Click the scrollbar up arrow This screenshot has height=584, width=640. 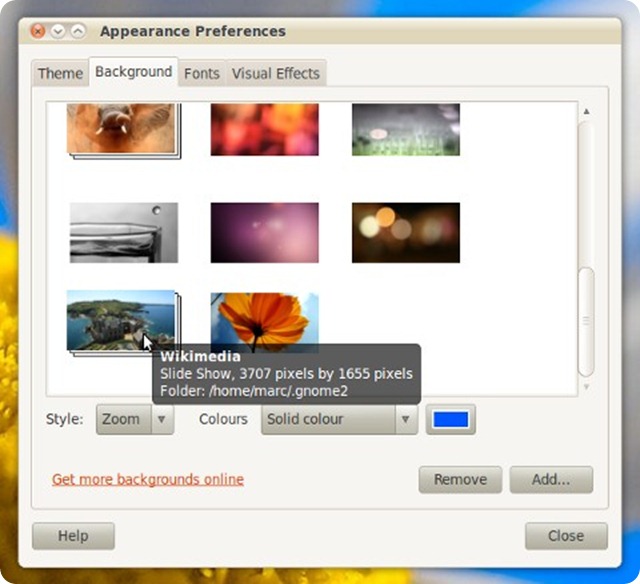pos(587,111)
